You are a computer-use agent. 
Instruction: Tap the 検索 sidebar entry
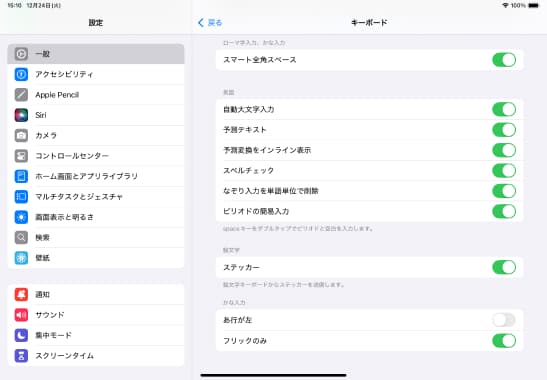[x=96, y=238]
